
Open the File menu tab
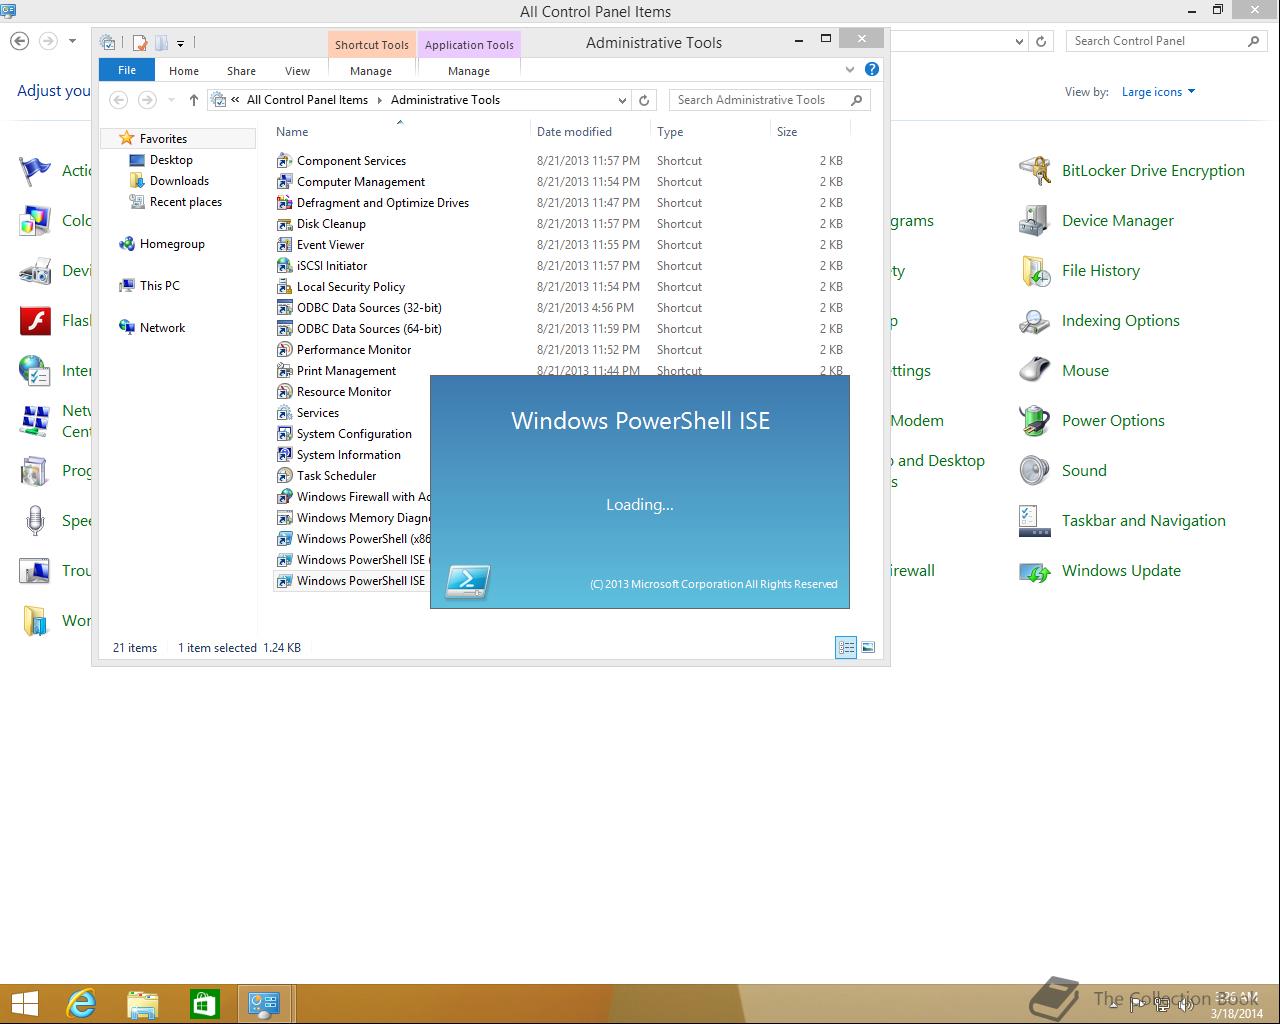tap(127, 70)
